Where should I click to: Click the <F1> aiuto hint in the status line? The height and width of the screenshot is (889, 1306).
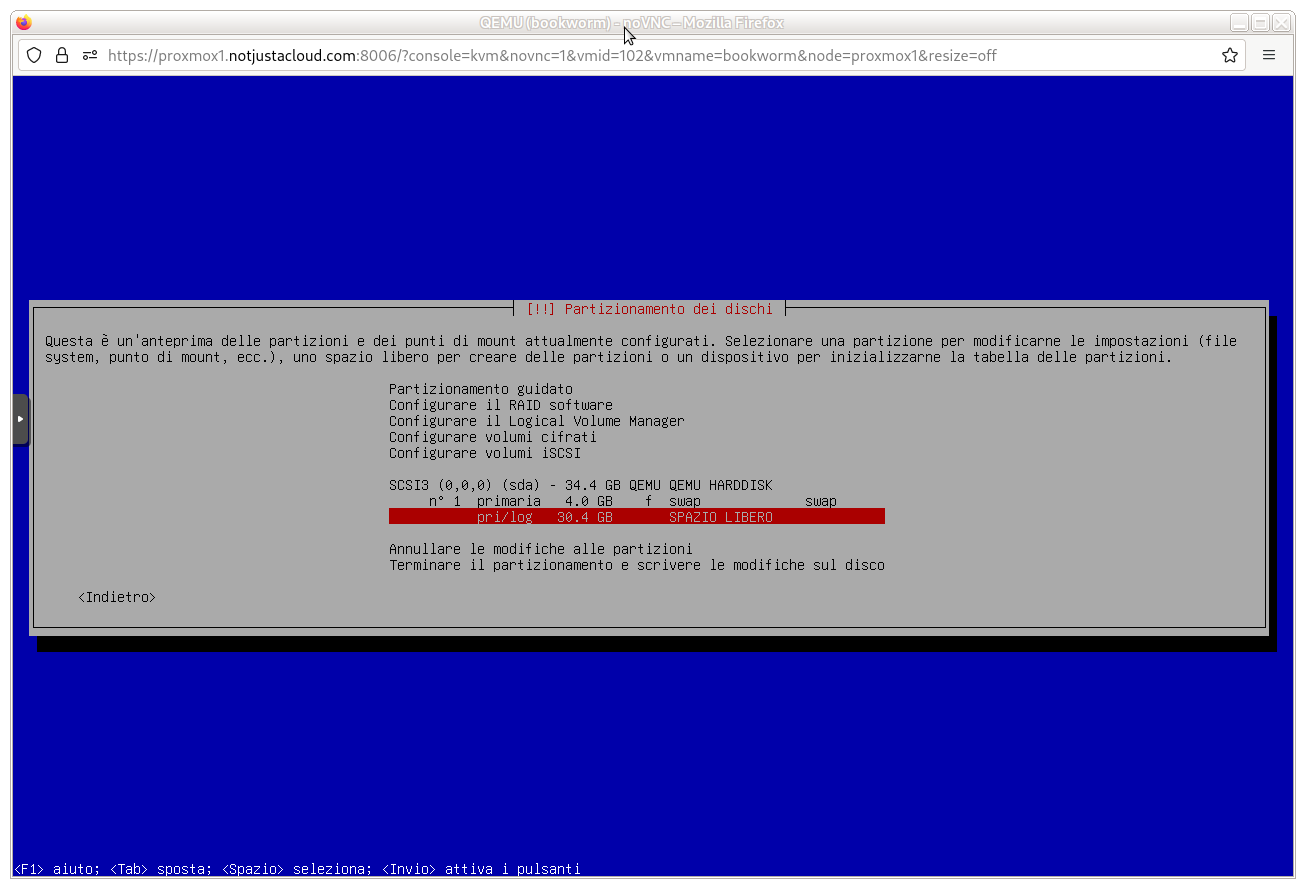click(x=57, y=869)
